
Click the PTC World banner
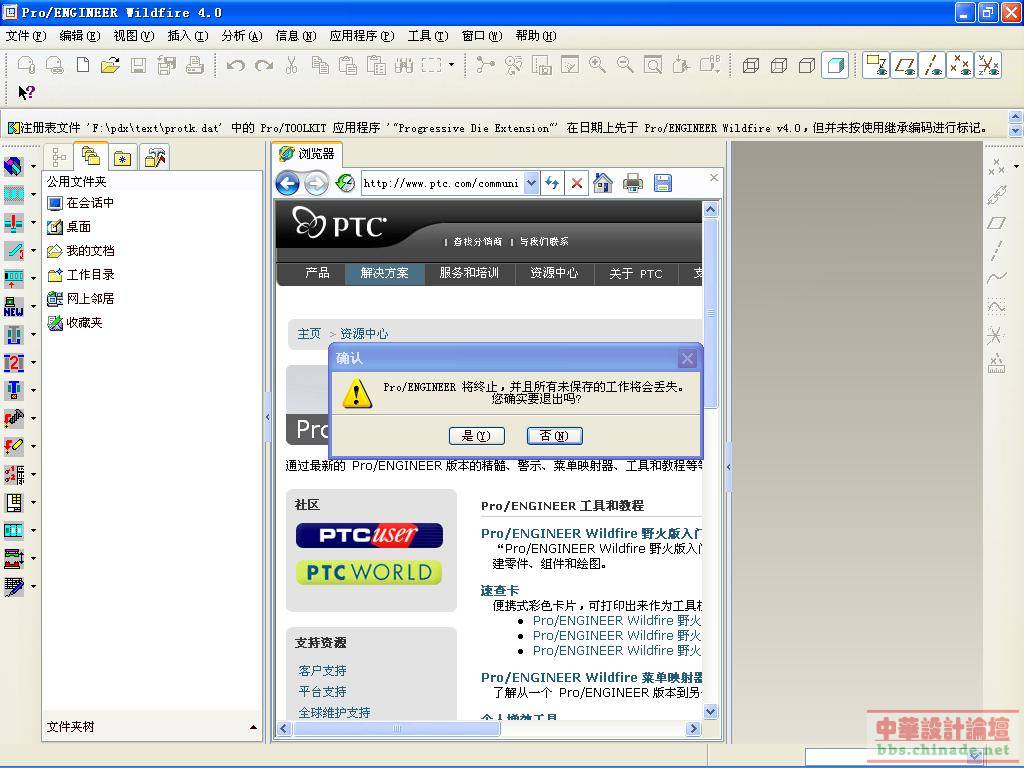370,573
